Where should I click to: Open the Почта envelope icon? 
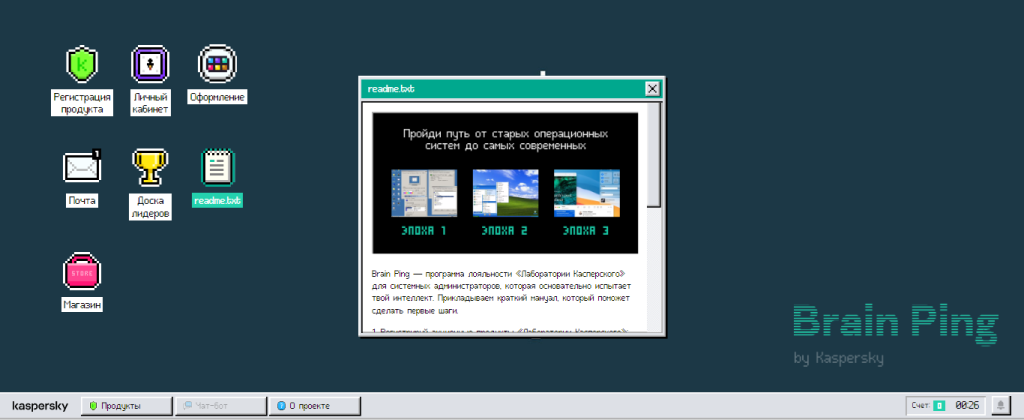(x=82, y=166)
